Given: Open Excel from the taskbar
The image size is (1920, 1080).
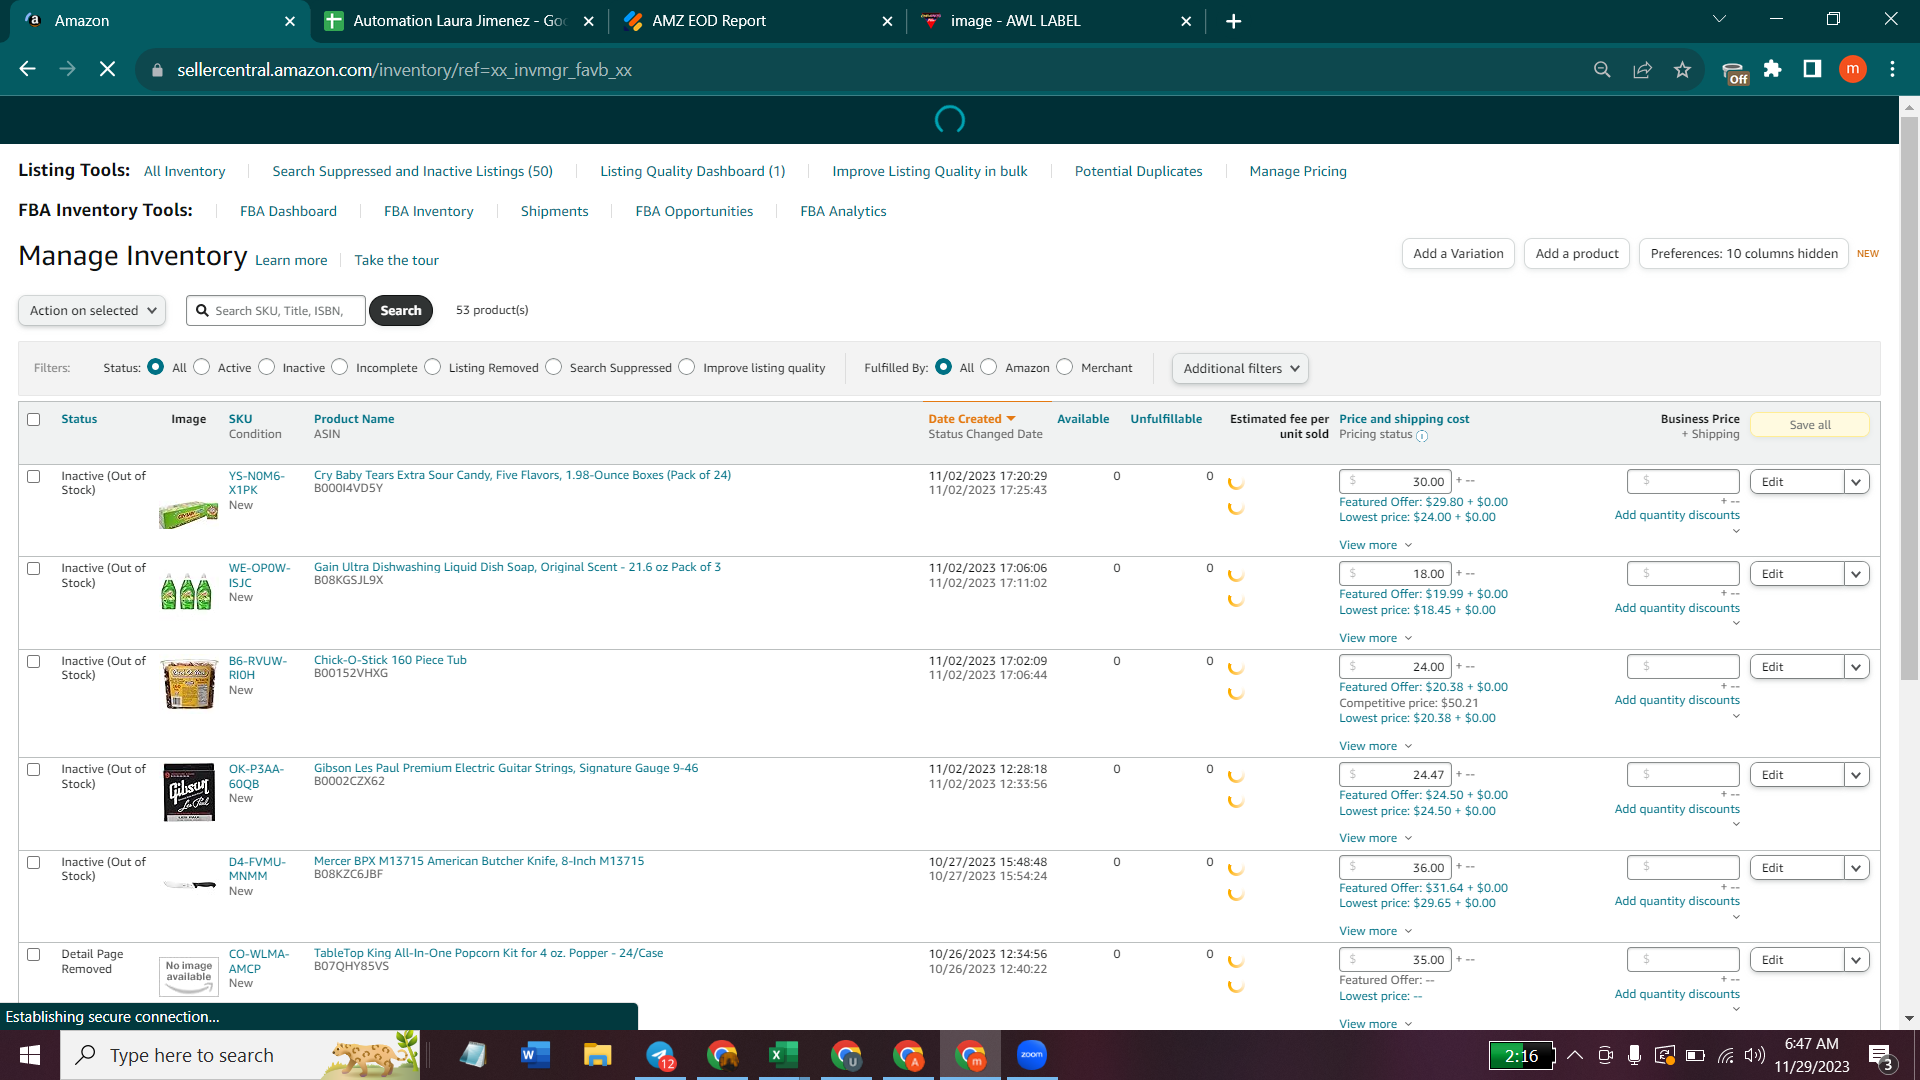Looking at the screenshot, I should point(783,1055).
